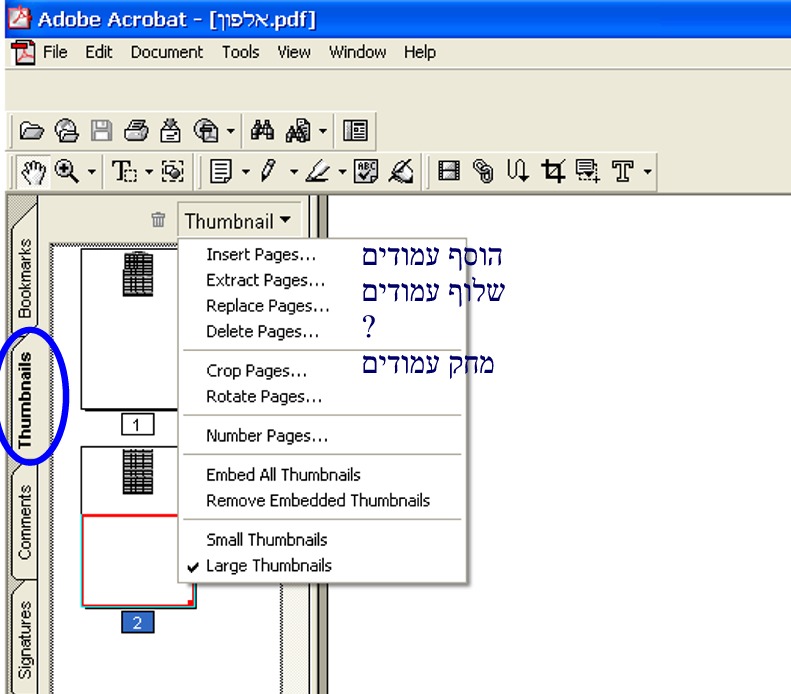Image resolution: width=791 pixels, height=694 pixels.
Task: Click the Acrobat document icon beside File
Action: tap(23, 52)
